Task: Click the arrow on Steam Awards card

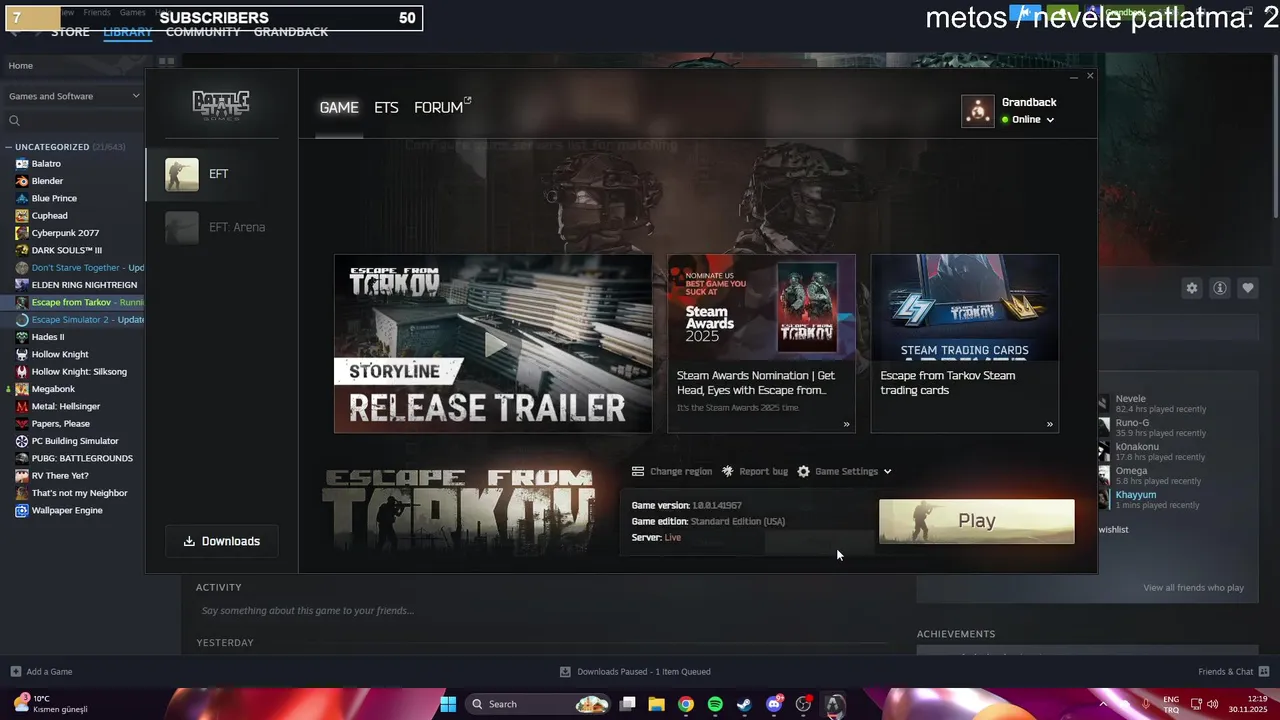Action: pyautogui.click(x=846, y=424)
